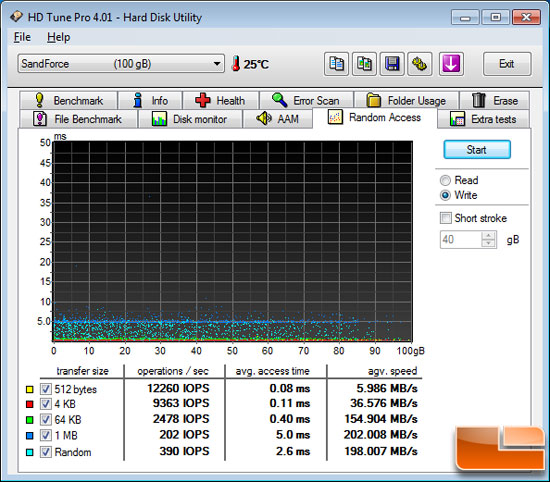Close the HD Tune Pro window
Image resolution: width=550 pixels, height=482 pixels.
pyautogui.click(x=526, y=17)
